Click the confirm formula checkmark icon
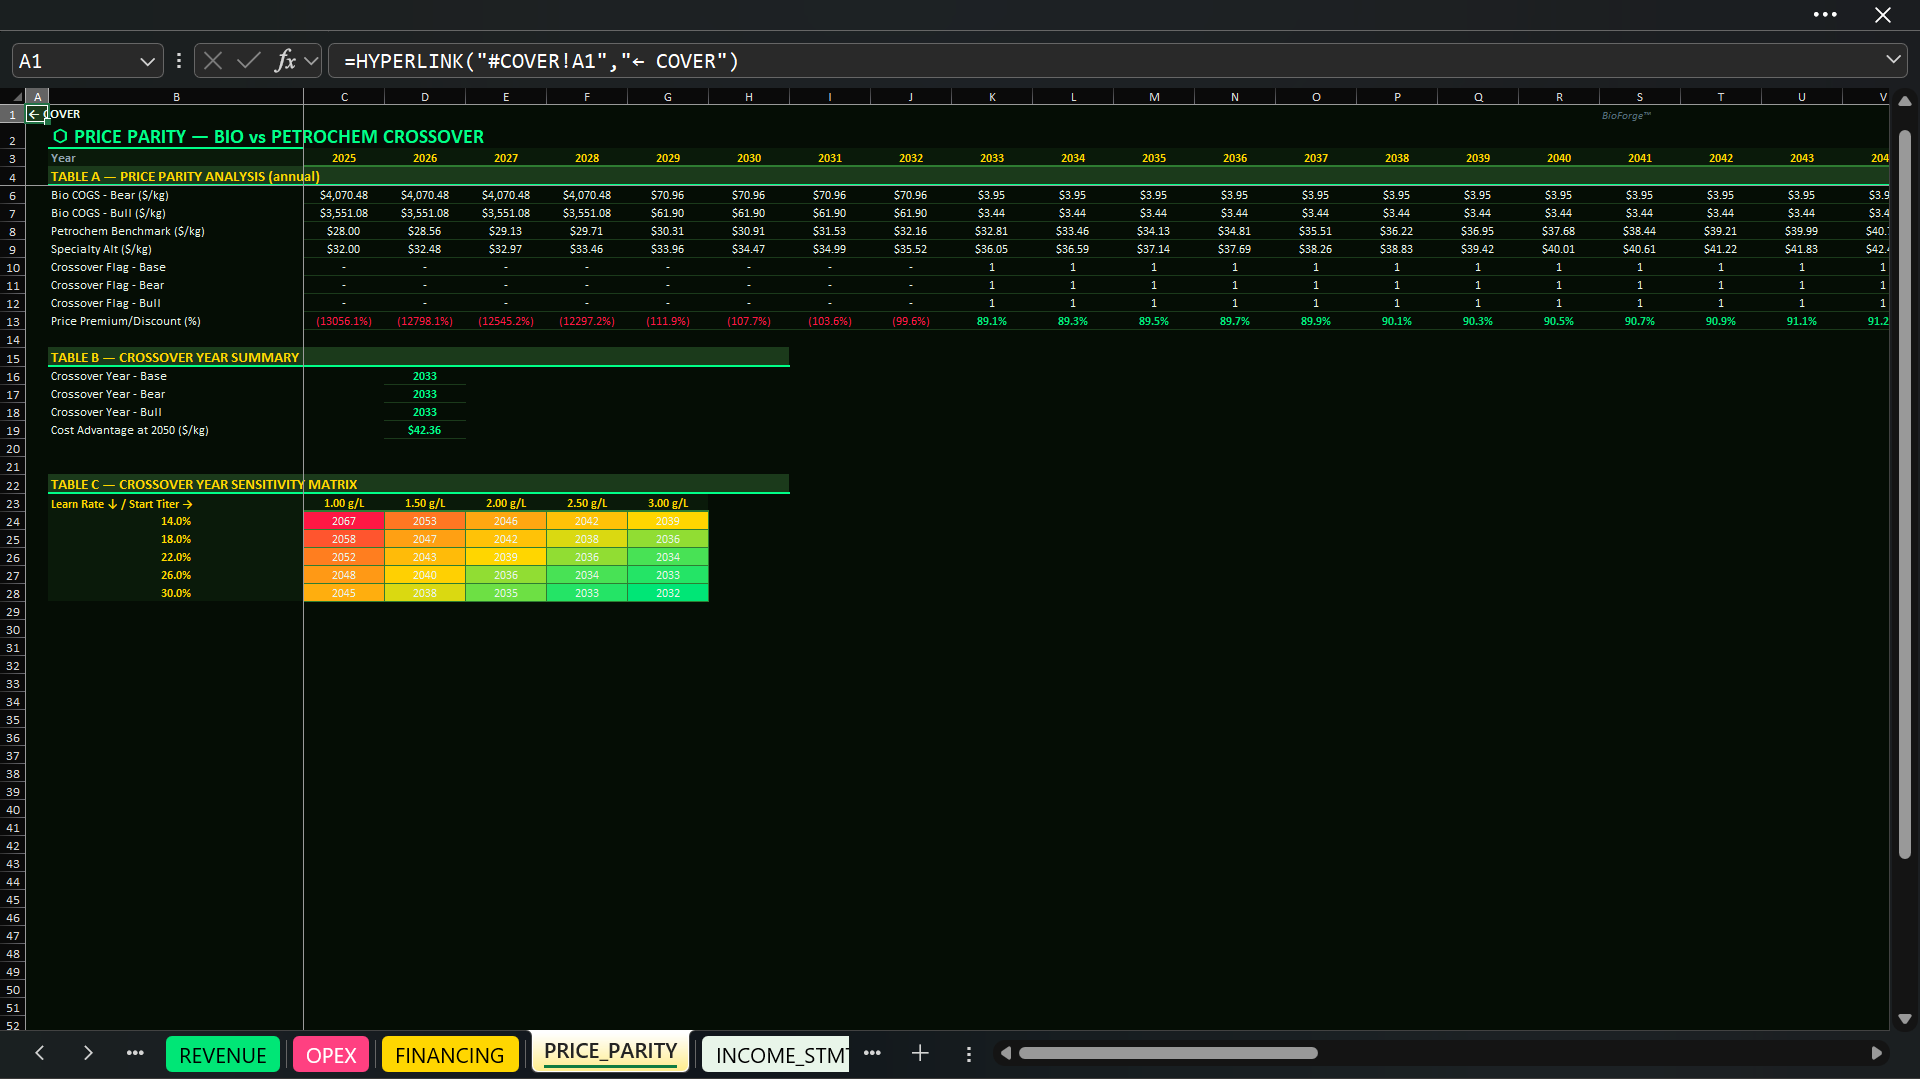 pos(248,61)
